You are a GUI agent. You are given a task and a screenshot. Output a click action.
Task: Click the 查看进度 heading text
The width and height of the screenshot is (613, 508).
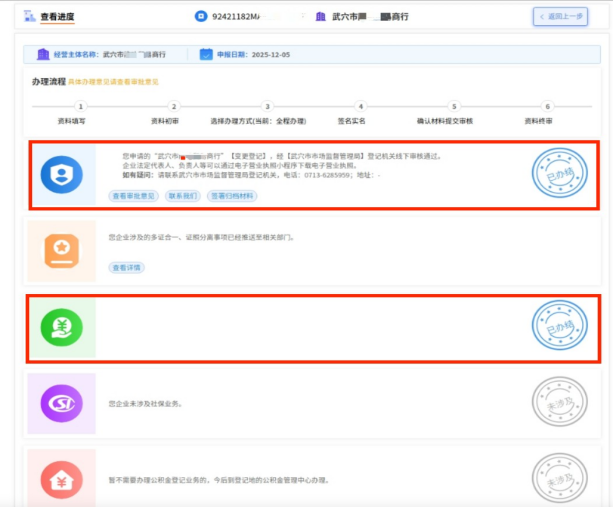[x=57, y=17]
